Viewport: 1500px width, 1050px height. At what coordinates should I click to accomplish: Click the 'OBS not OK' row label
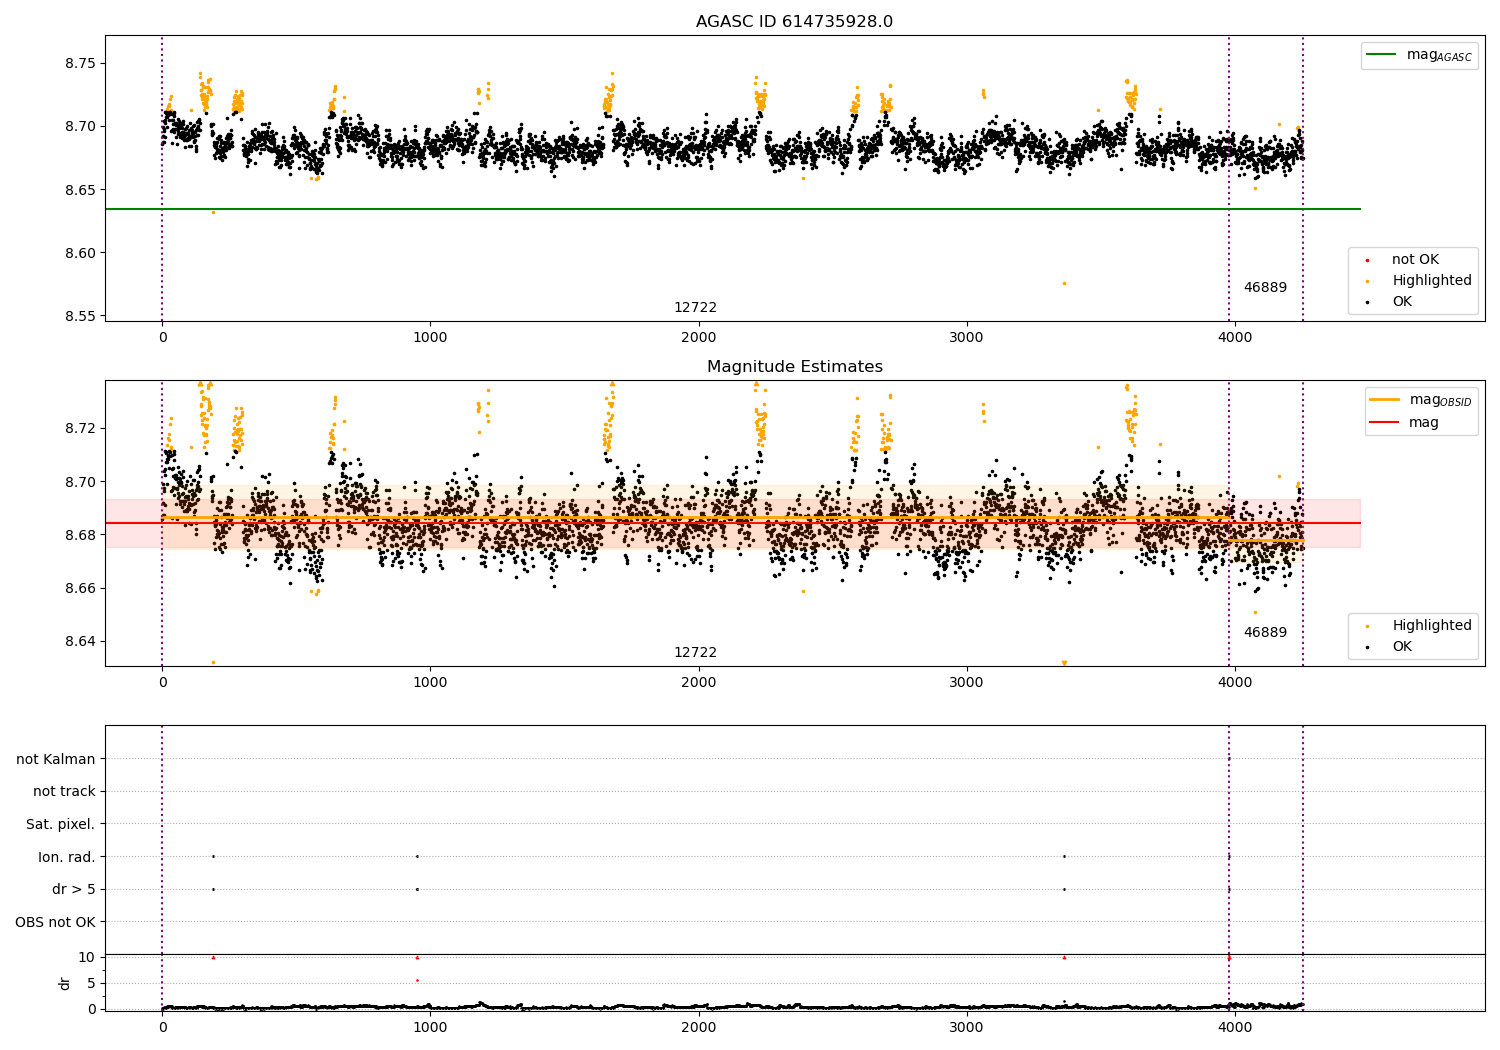[55, 922]
